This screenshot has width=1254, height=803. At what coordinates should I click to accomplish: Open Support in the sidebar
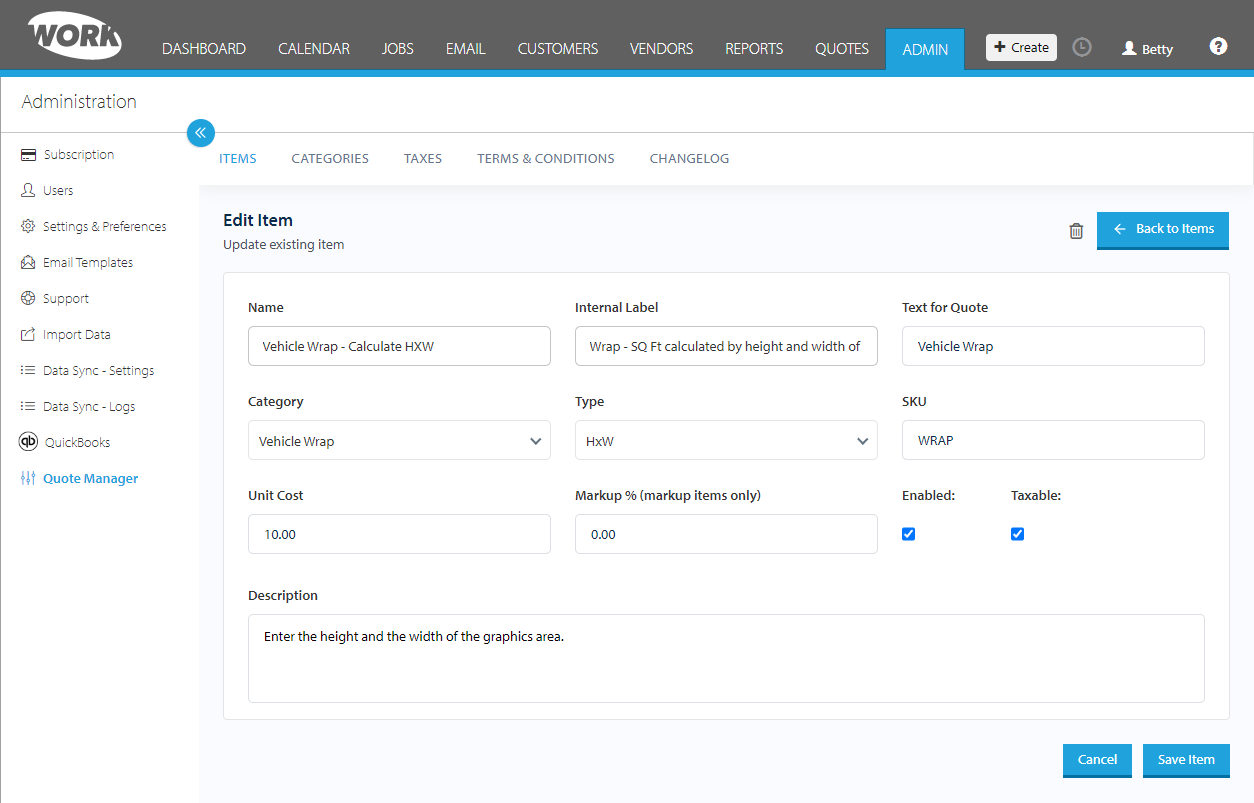pyautogui.click(x=66, y=298)
